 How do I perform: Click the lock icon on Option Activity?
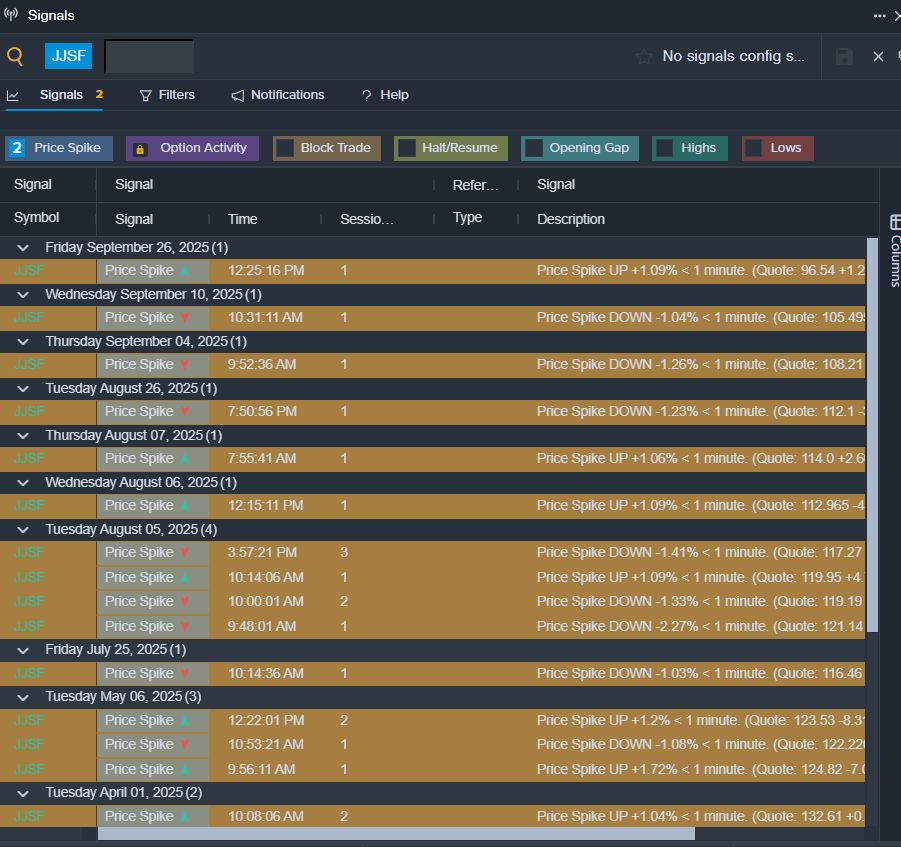(x=140, y=148)
